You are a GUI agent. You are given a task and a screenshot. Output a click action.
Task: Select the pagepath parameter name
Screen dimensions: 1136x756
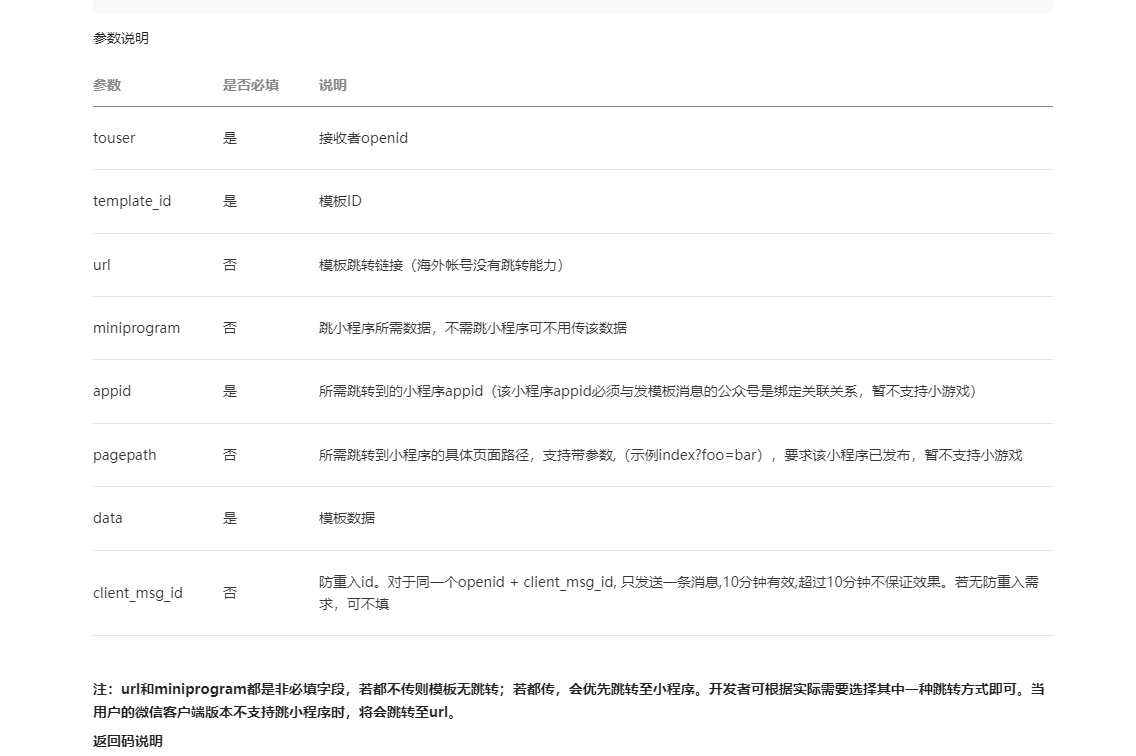coord(124,455)
